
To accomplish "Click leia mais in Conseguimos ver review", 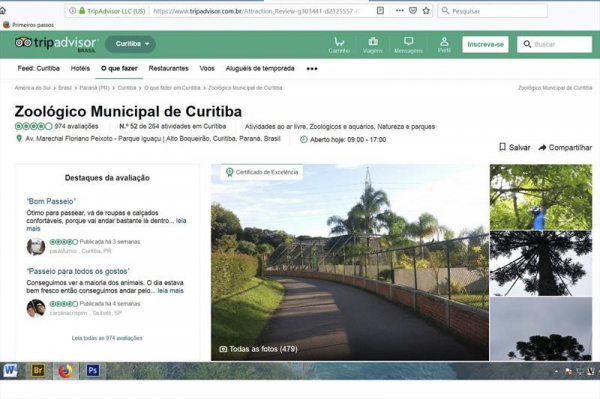I will pos(170,291).
